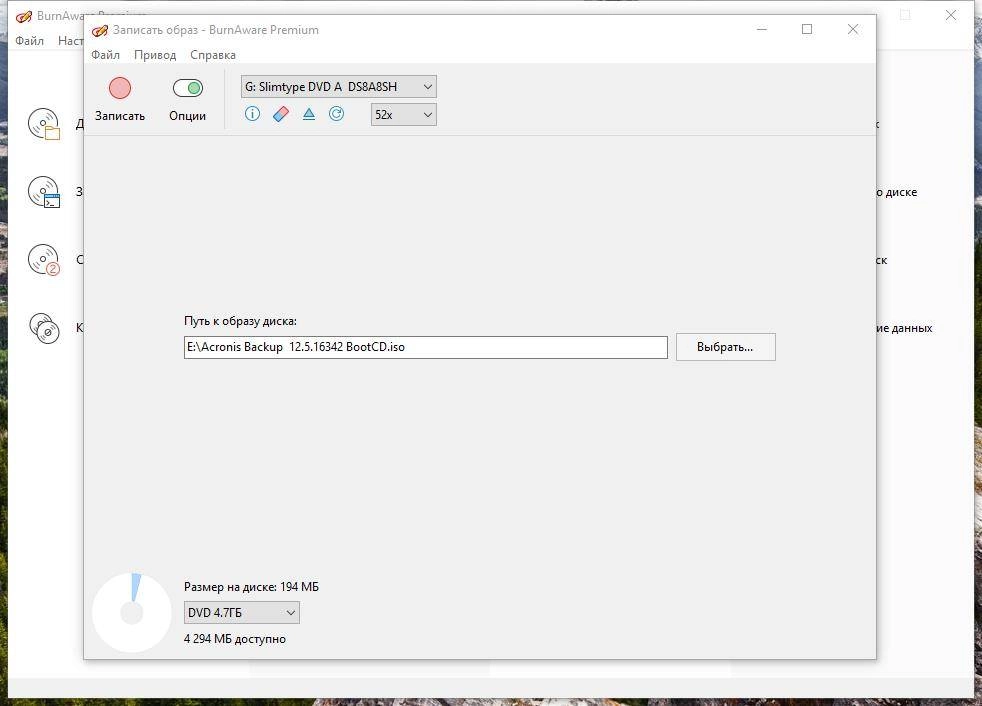982x706 pixels.
Task: Close the Записать образ window
Action: [x=853, y=29]
